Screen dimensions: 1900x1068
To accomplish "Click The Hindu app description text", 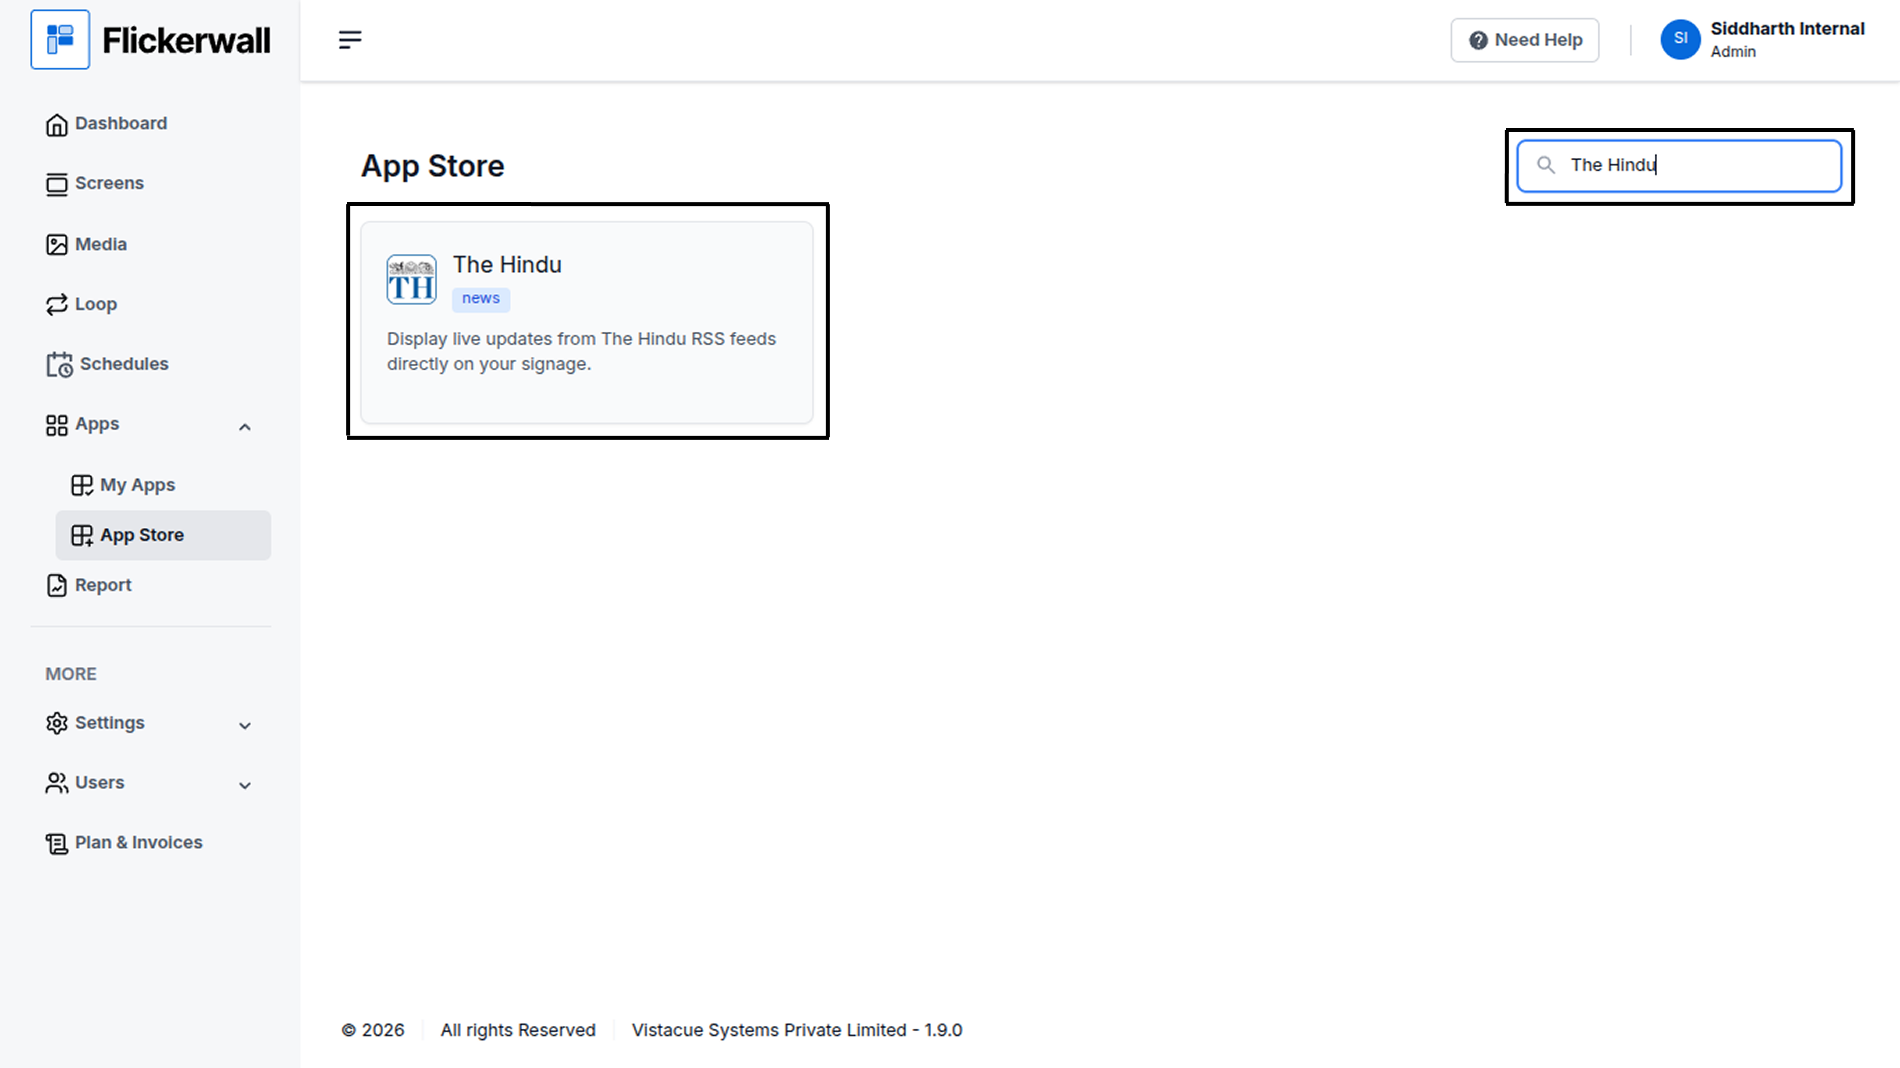I will pyautogui.click(x=582, y=352).
